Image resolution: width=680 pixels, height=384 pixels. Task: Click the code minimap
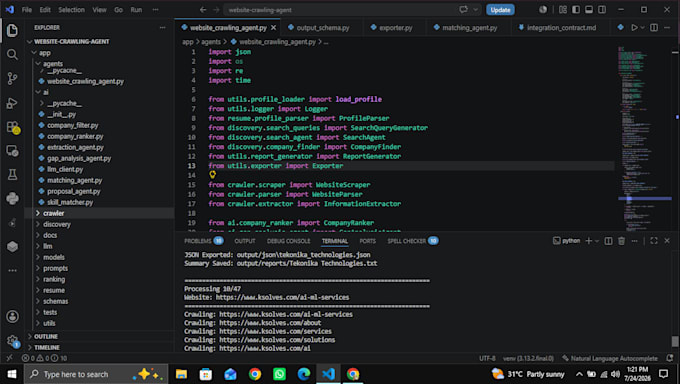[644, 138]
